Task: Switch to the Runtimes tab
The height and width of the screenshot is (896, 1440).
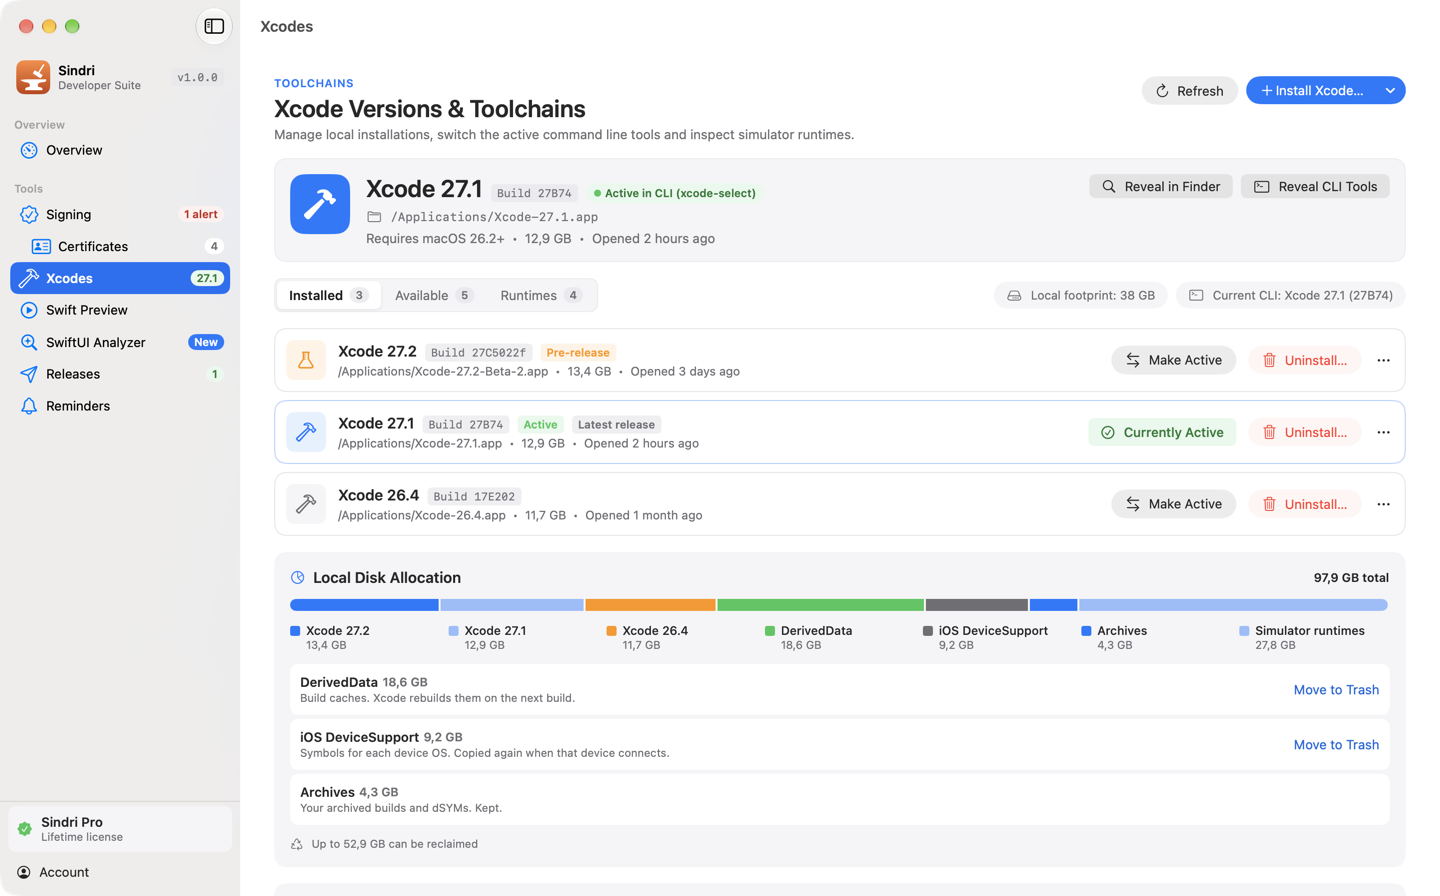Action: [540, 295]
